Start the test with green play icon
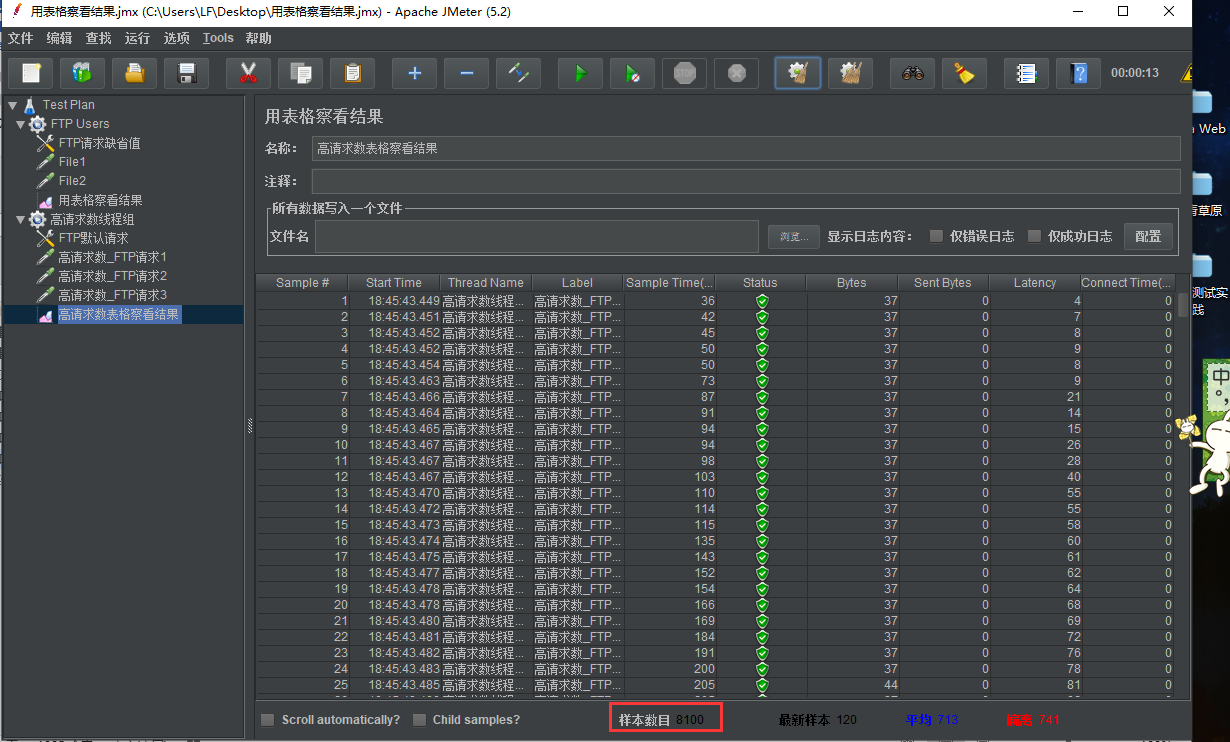The height and width of the screenshot is (742, 1230). 580,73
